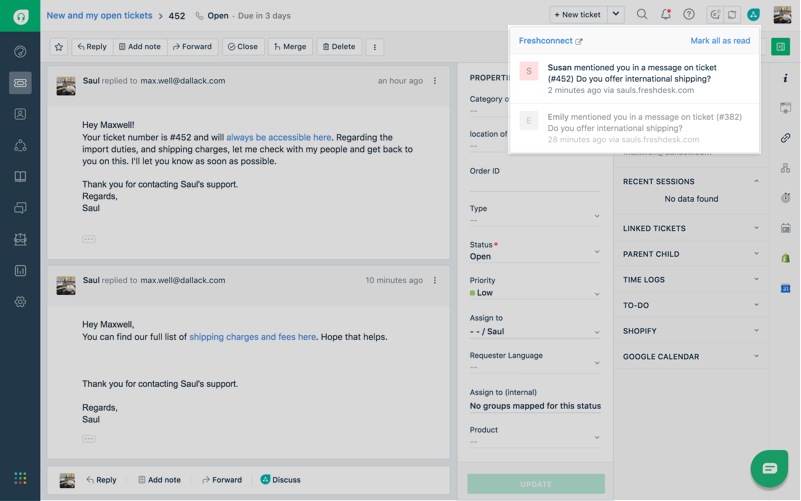801x501 pixels.
Task: Click the Freshdesk headset logo
Action: (20, 16)
